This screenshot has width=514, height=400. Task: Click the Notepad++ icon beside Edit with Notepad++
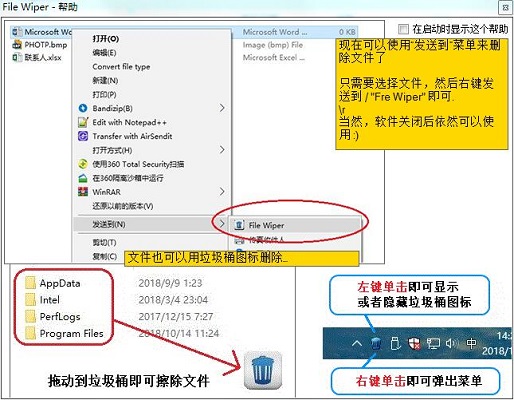83,122
